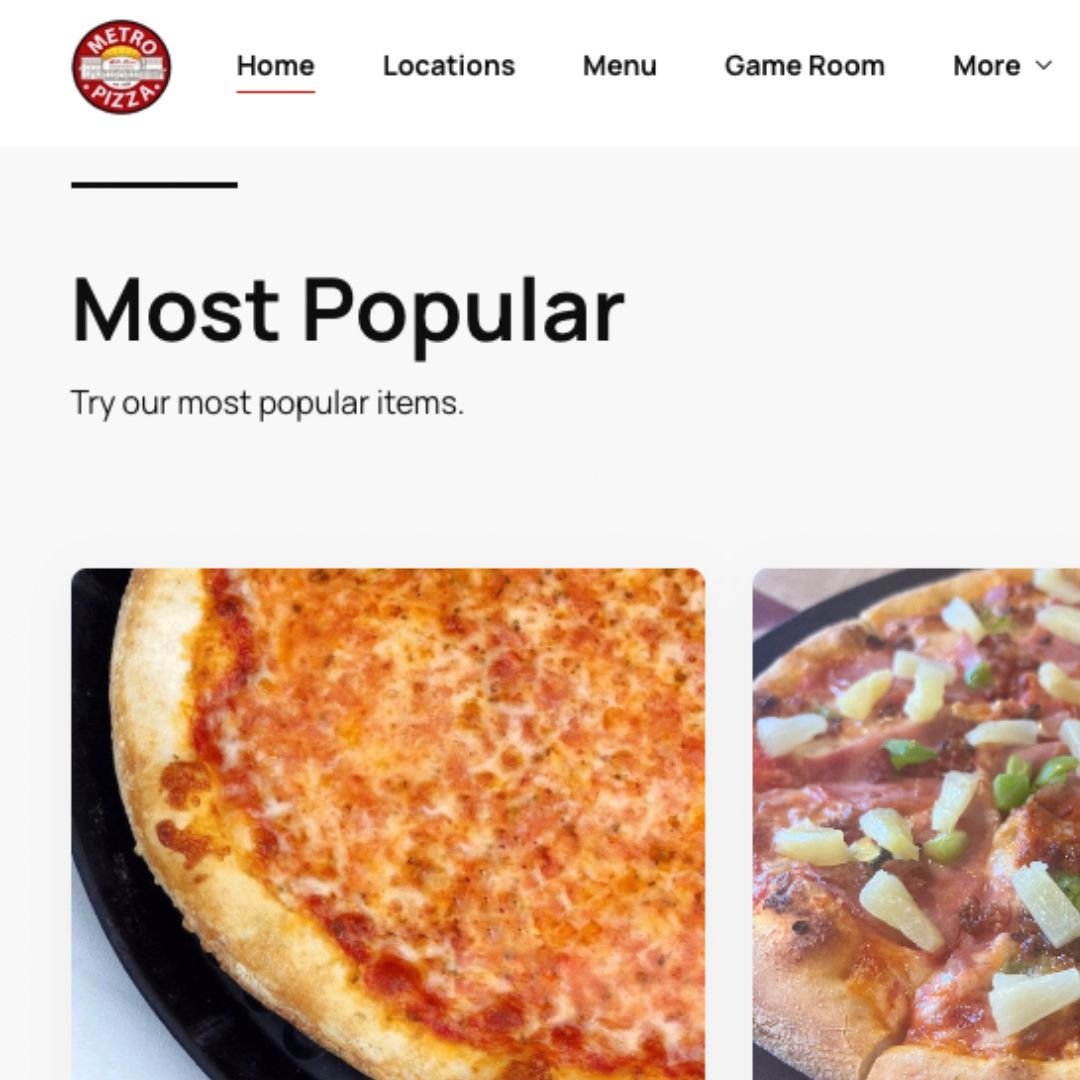Image resolution: width=1080 pixels, height=1080 pixels.
Task: Visit the Game Room page
Action: pos(804,66)
